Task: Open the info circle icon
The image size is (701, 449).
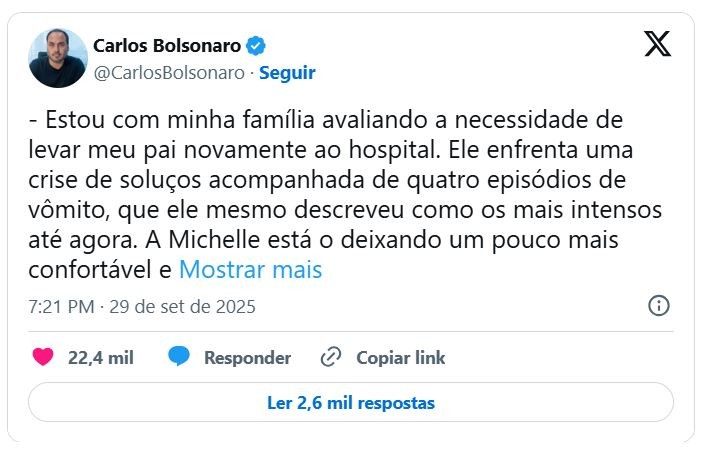Action: 658,306
